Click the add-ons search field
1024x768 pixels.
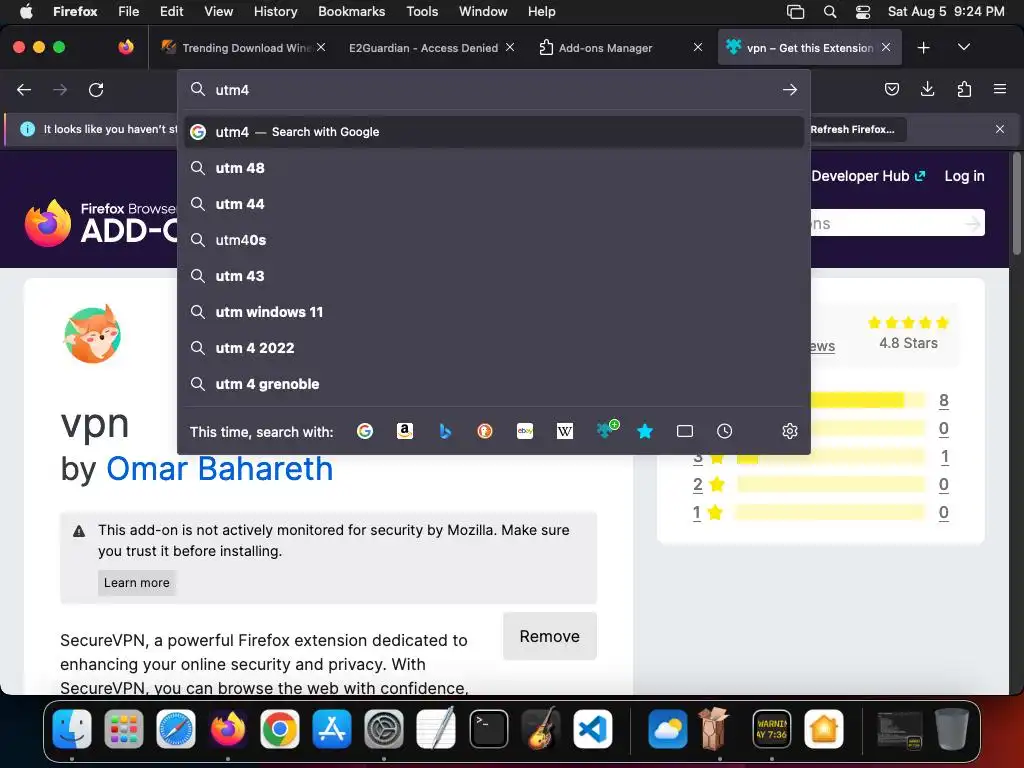(x=888, y=223)
